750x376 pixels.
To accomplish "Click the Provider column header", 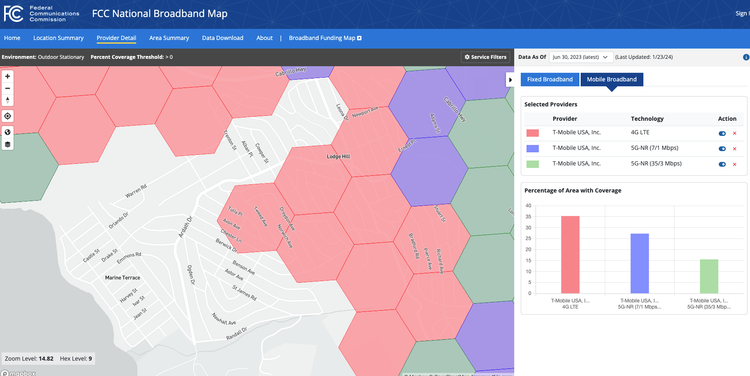I will tap(564, 119).
